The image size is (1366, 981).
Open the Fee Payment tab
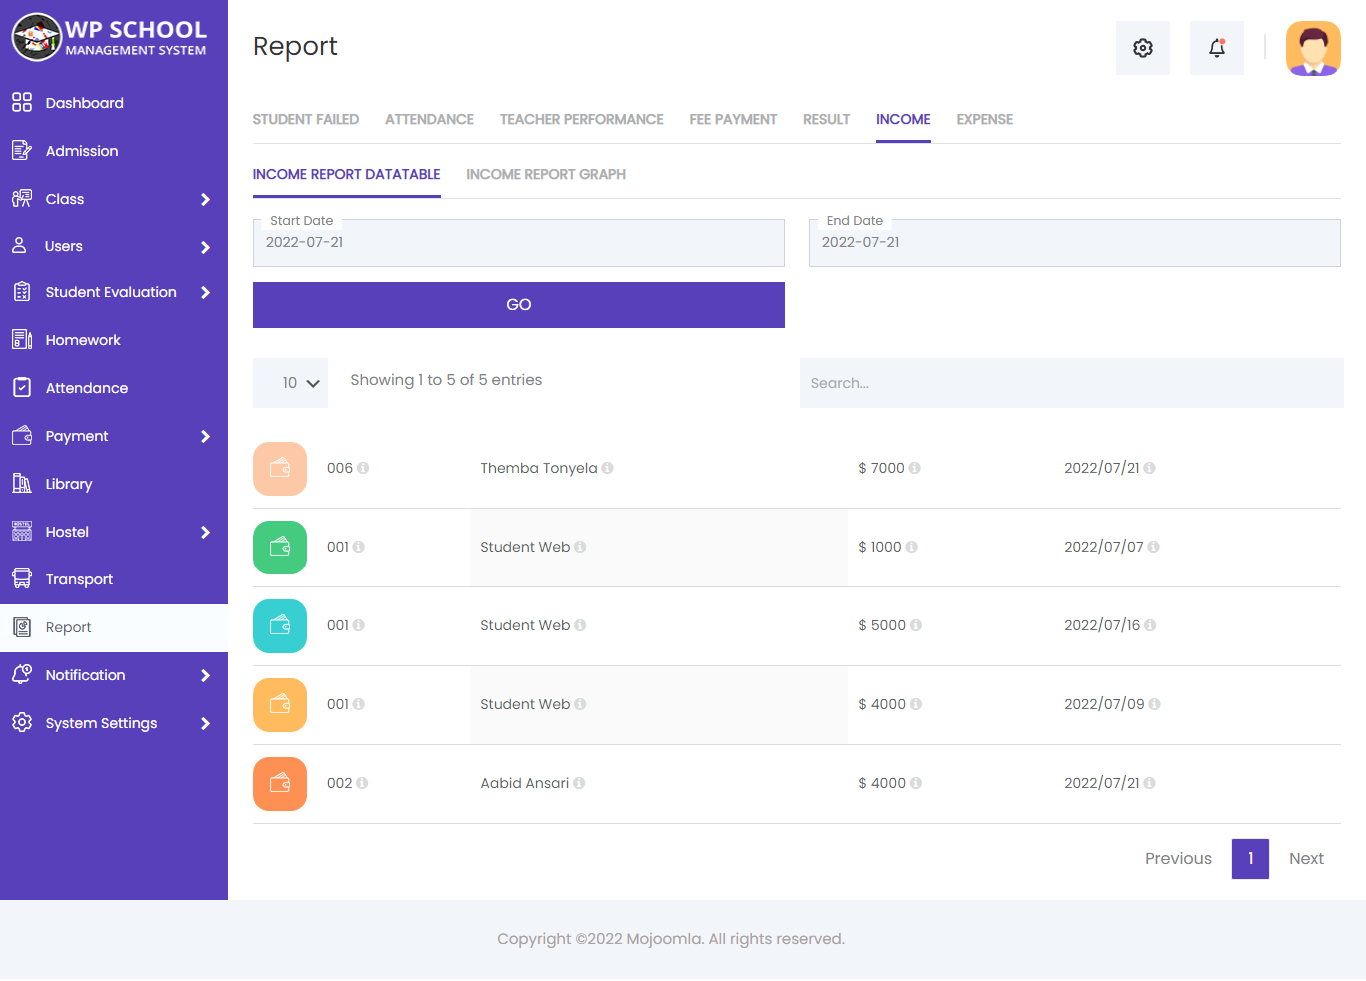click(733, 119)
